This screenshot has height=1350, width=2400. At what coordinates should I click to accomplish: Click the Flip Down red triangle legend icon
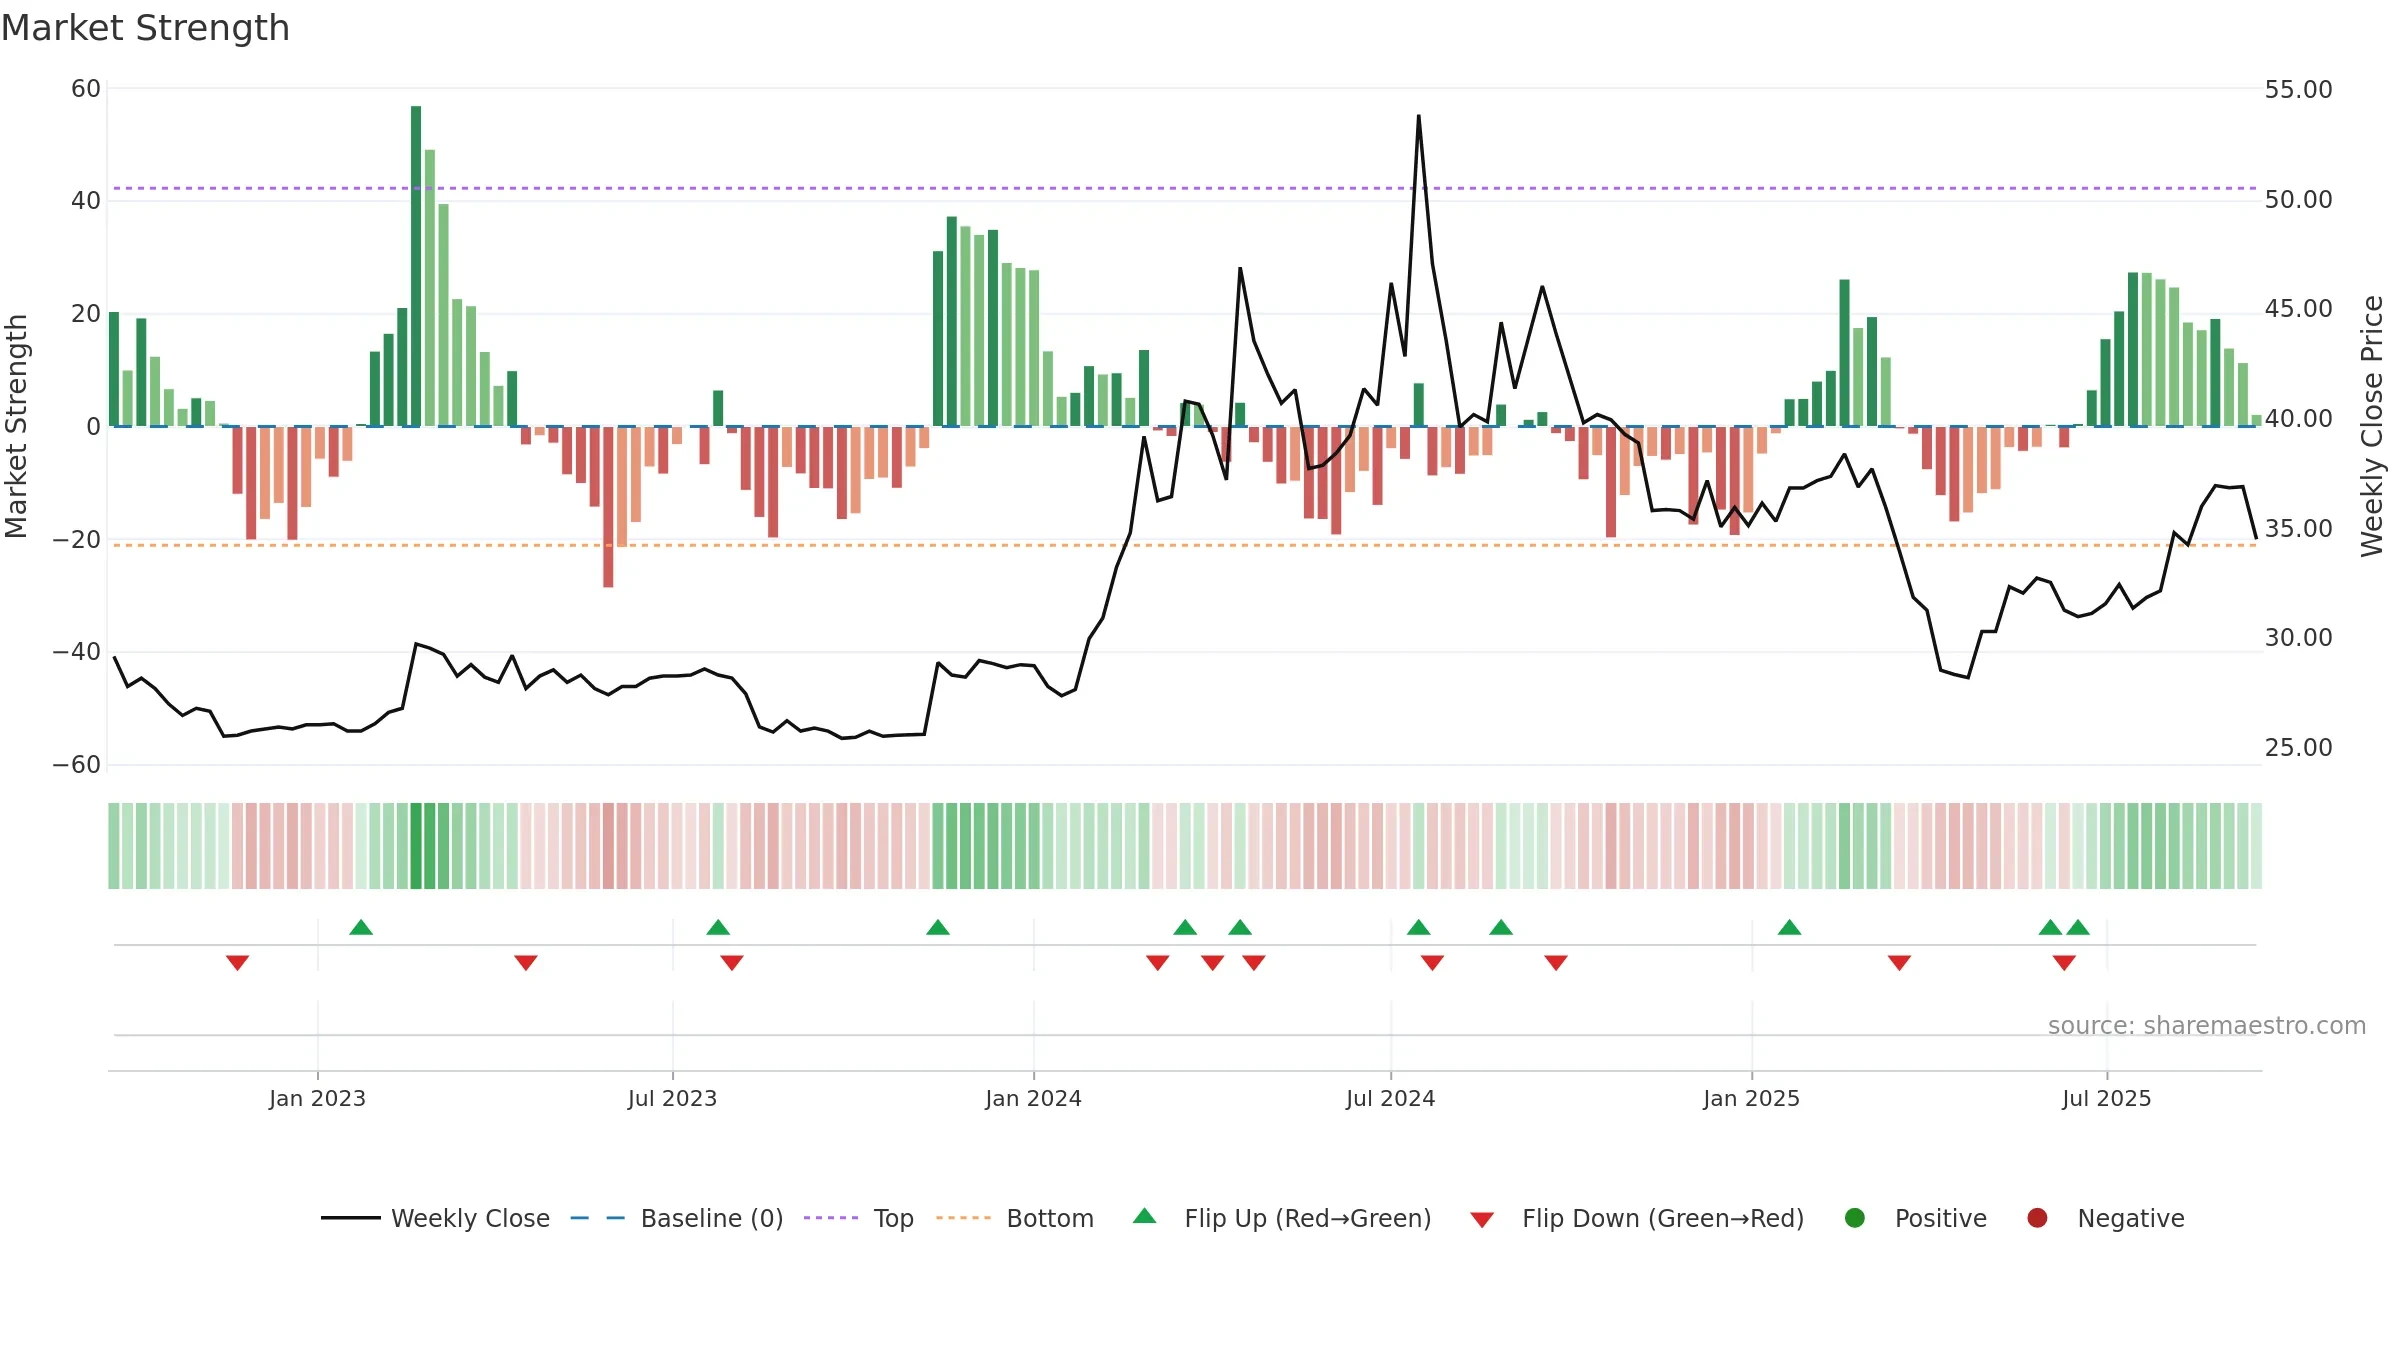point(1482,1220)
